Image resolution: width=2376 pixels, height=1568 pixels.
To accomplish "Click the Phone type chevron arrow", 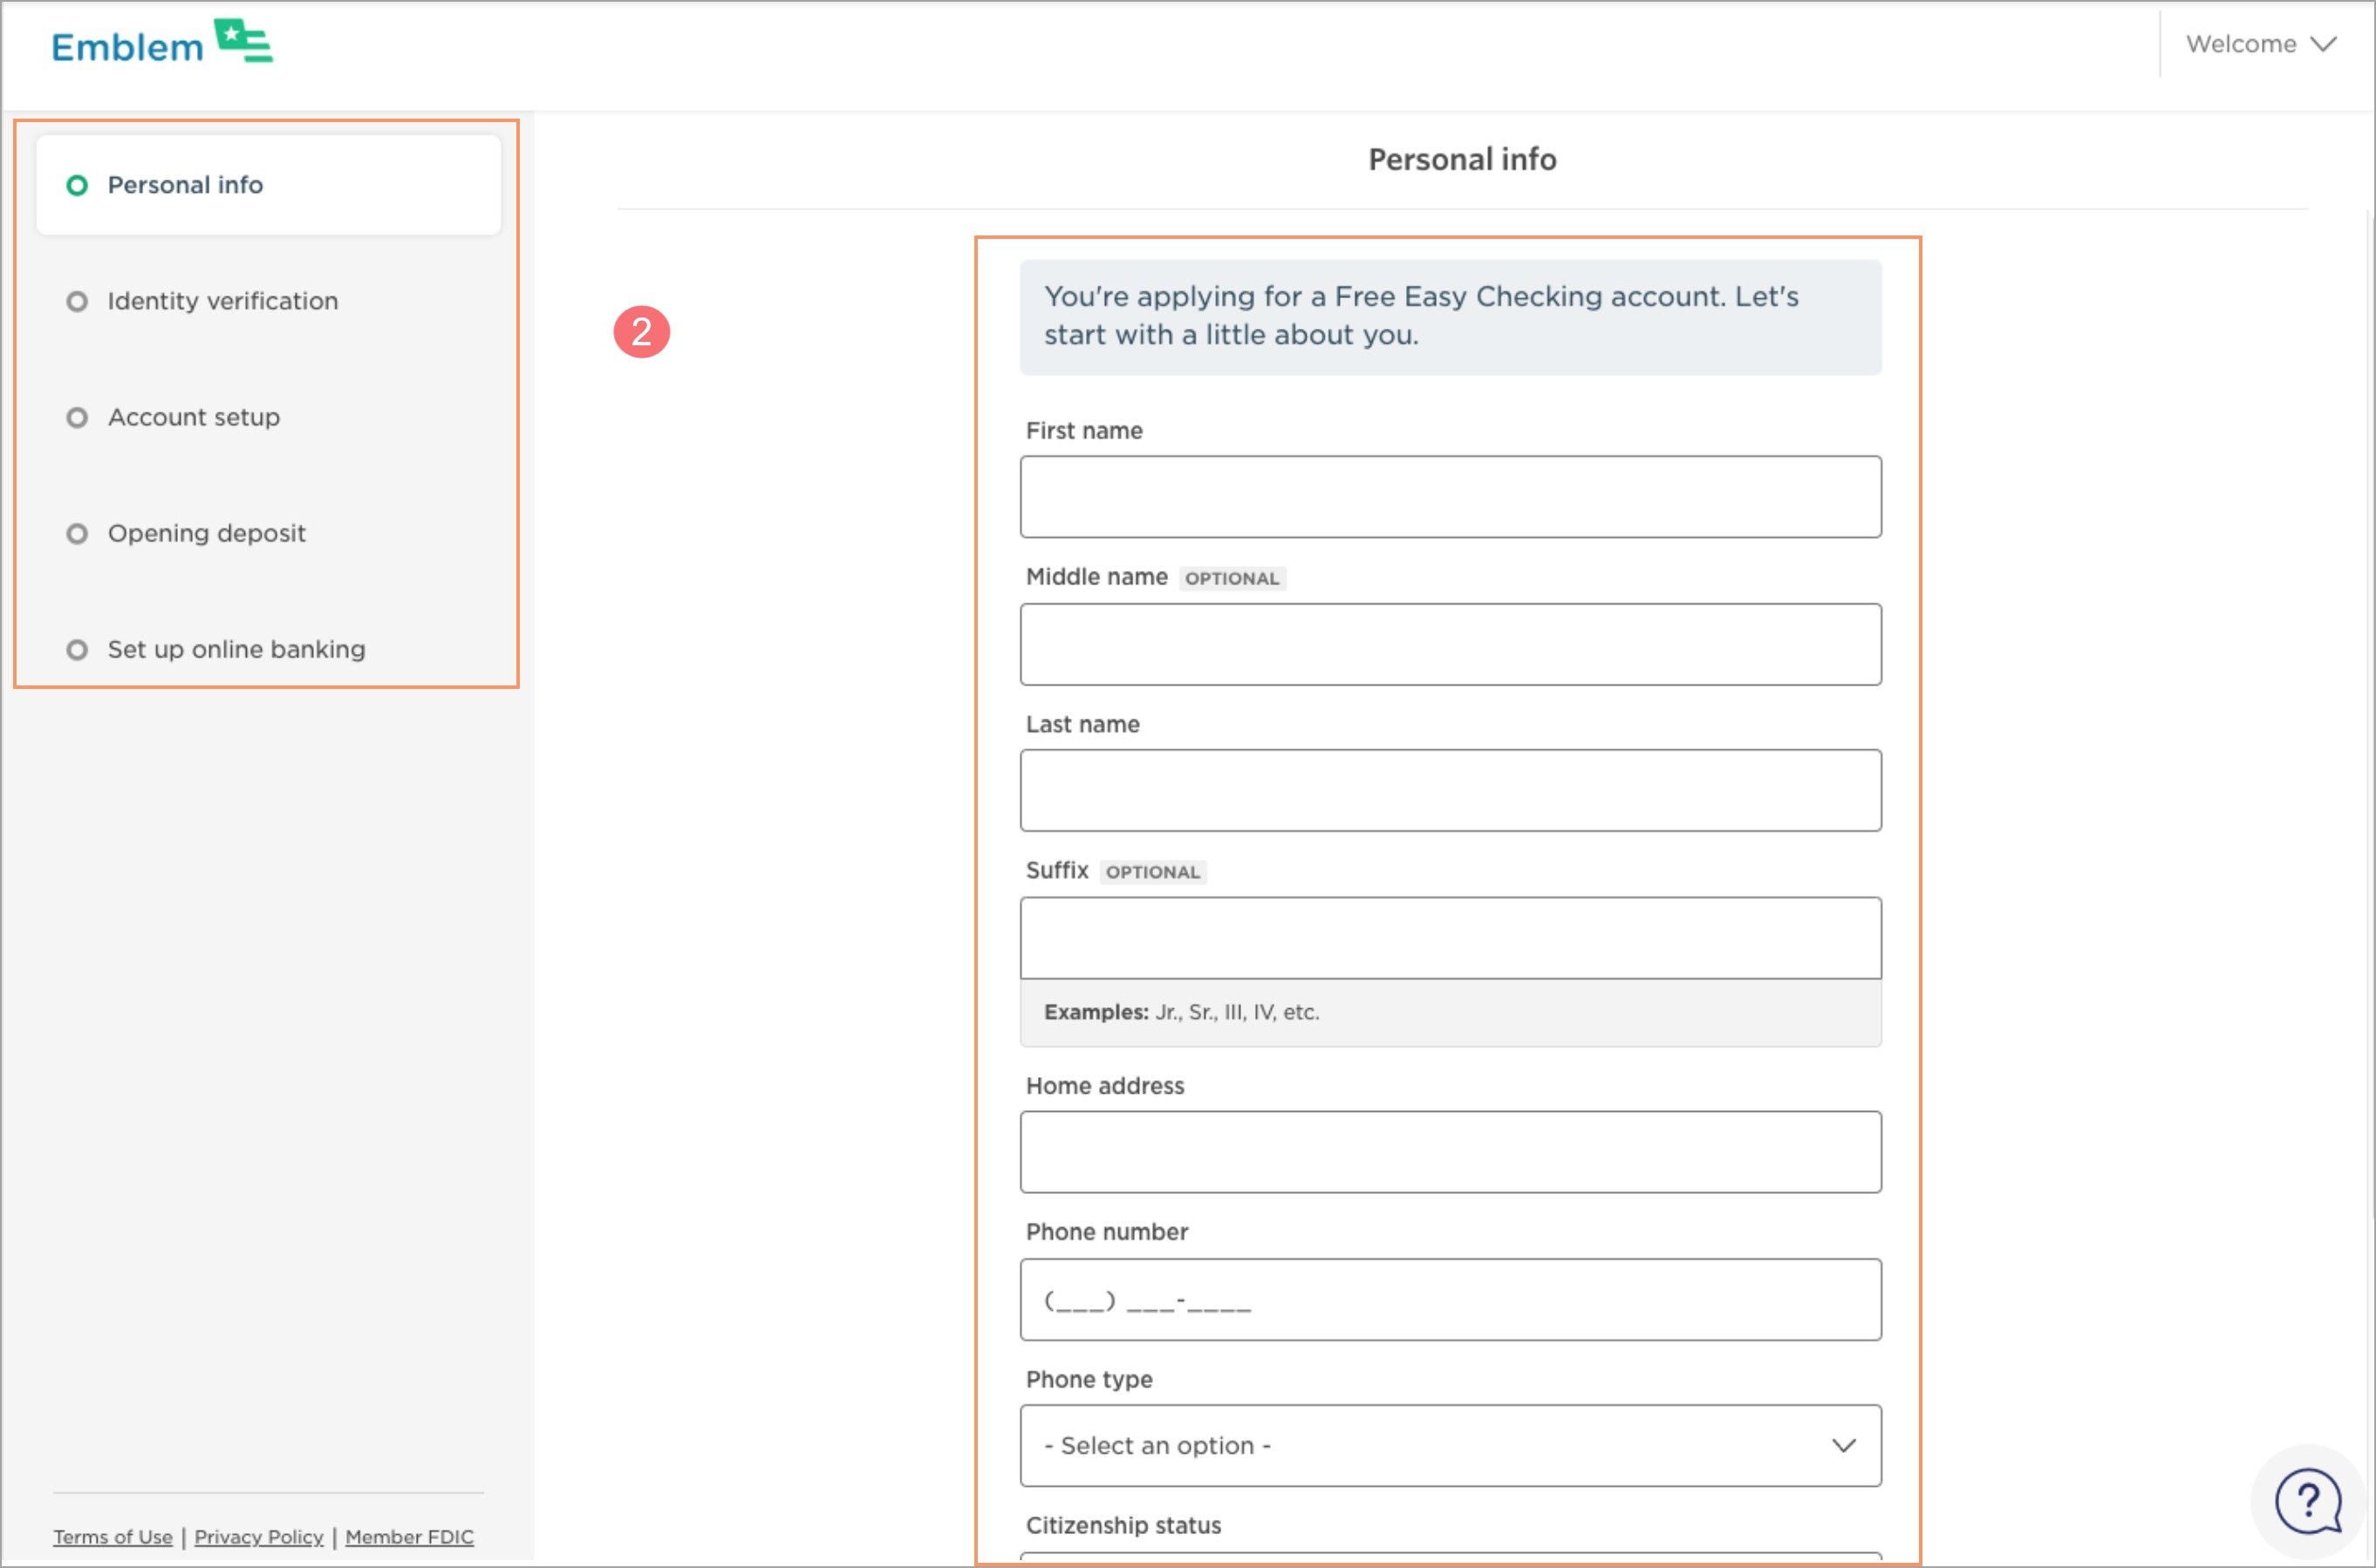I will coord(1843,1446).
